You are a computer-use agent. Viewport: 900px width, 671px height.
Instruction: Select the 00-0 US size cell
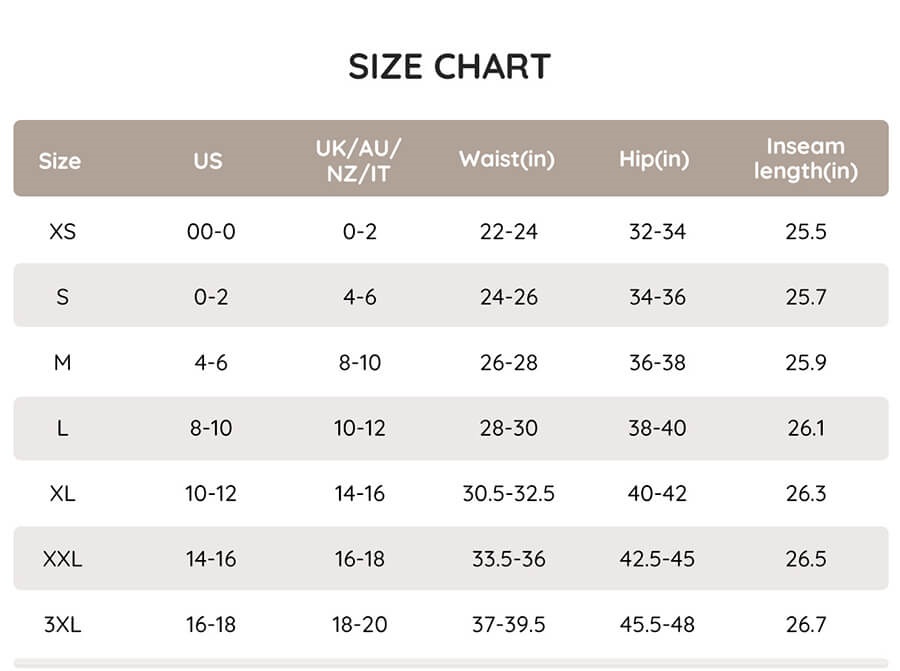pyautogui.click(x=211, y=232)
